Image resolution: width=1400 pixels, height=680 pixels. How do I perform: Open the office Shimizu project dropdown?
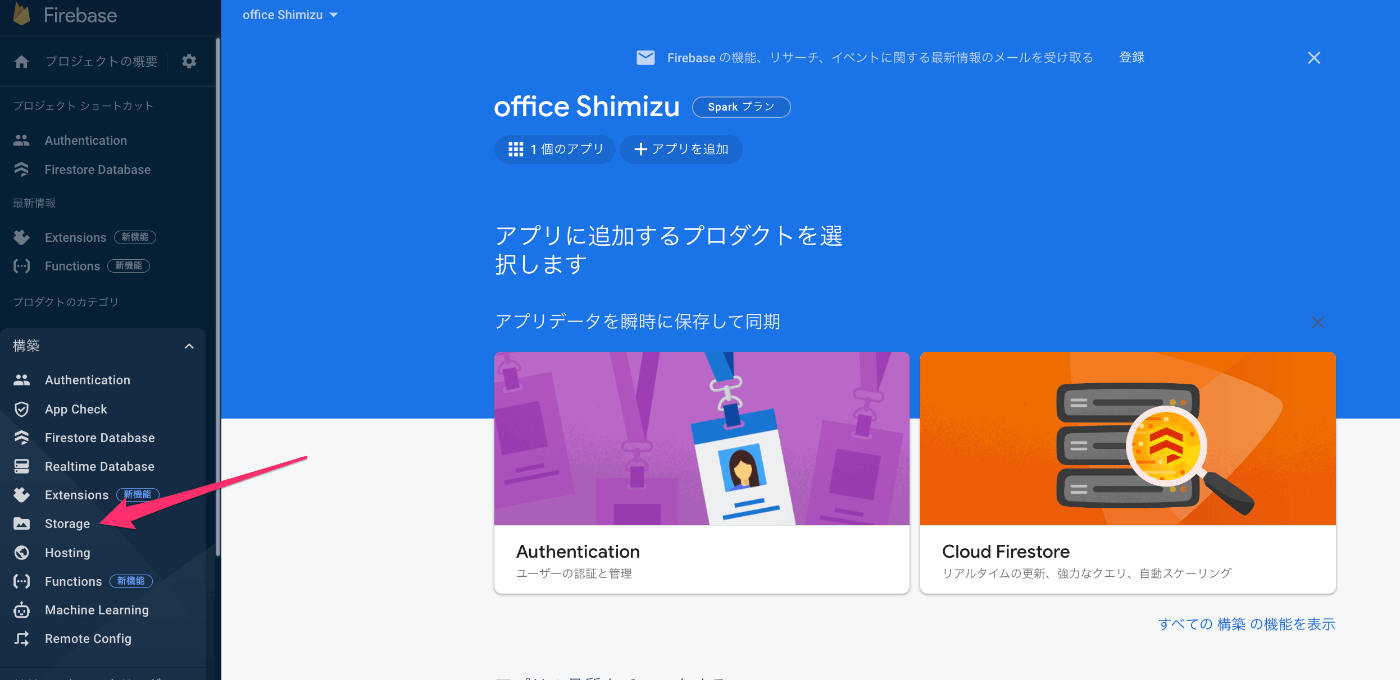pyautogui.click(x=290, y=15)
